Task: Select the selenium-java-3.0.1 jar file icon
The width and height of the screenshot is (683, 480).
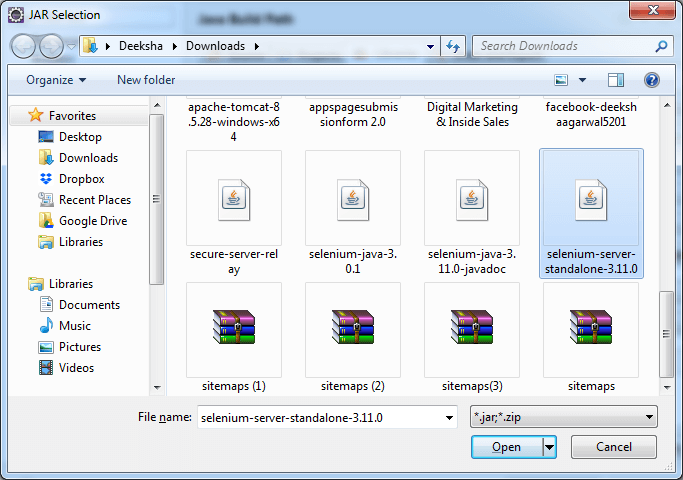Action: (x=353, y=199)
